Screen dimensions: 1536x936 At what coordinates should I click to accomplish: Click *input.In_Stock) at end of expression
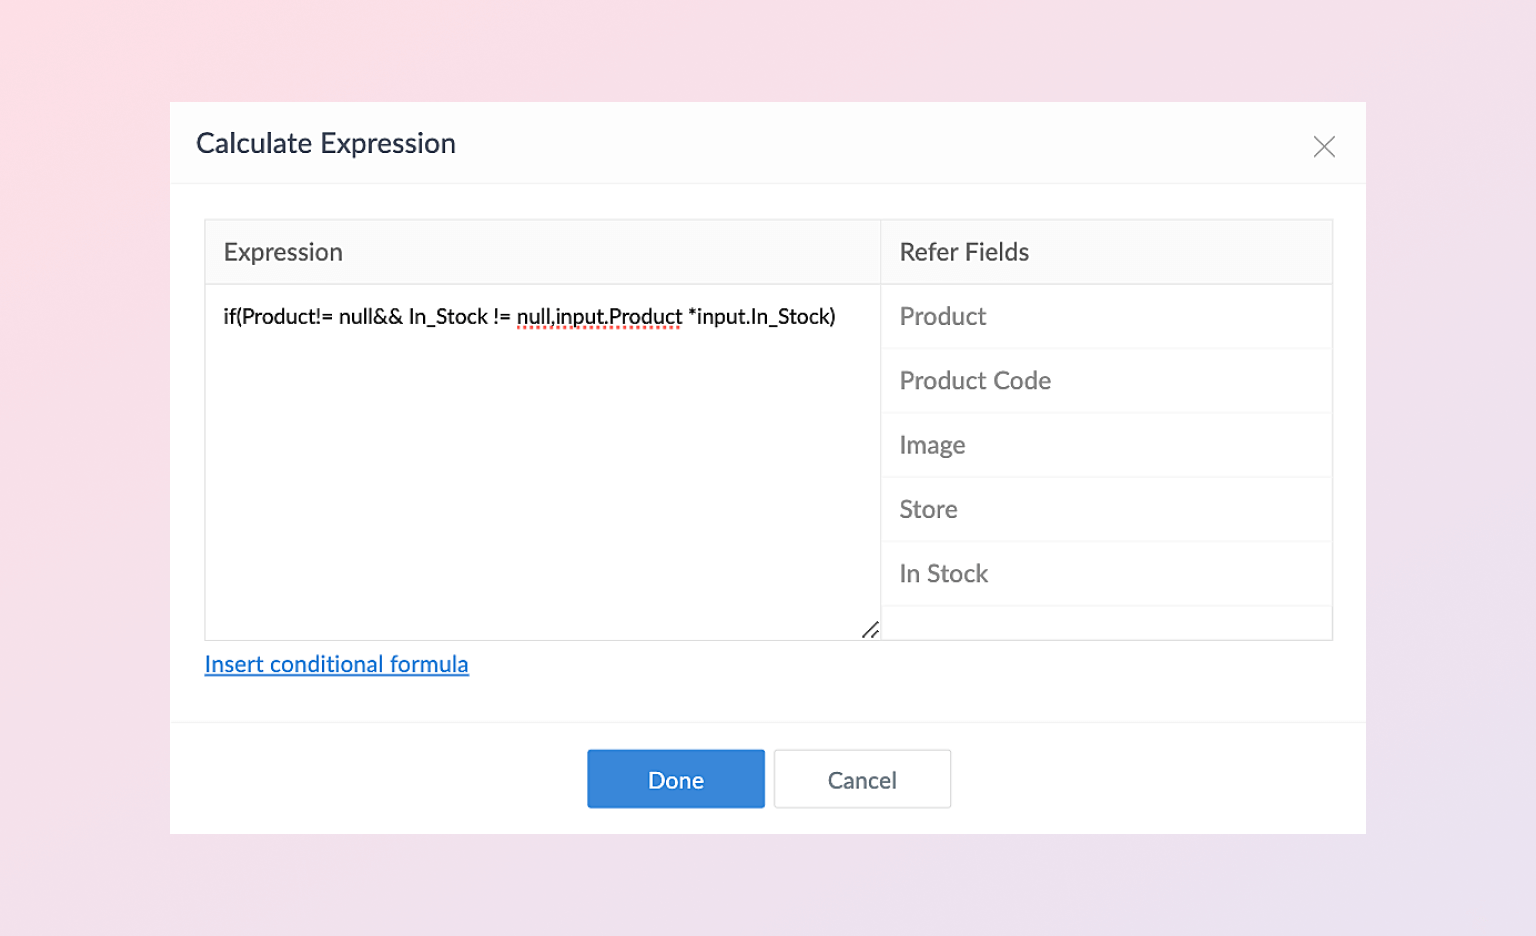[762, 317]
